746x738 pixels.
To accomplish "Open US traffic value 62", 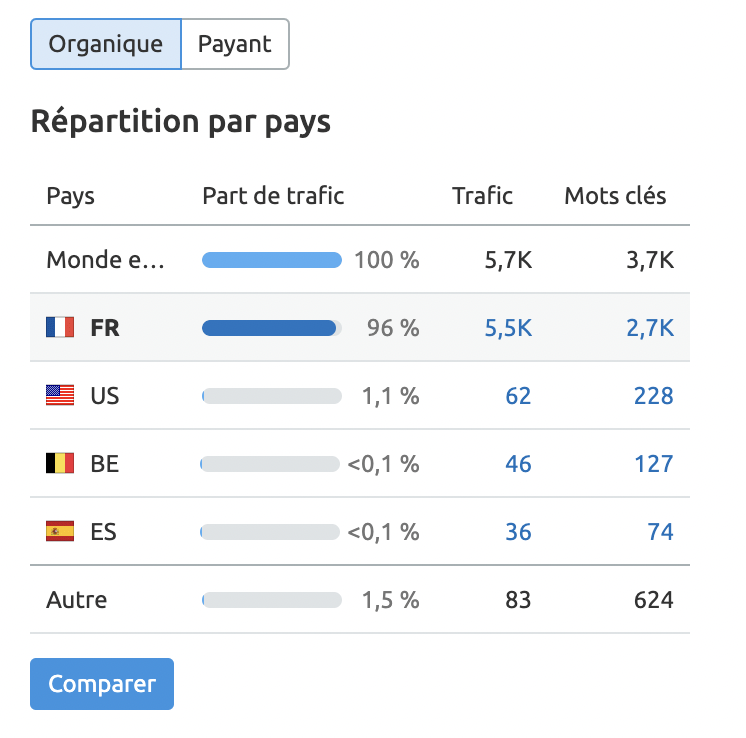I will 518,396.
